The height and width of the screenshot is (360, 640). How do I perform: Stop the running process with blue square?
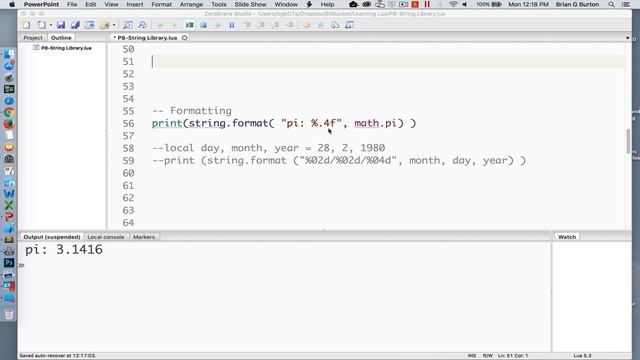[x=203, y=25]
